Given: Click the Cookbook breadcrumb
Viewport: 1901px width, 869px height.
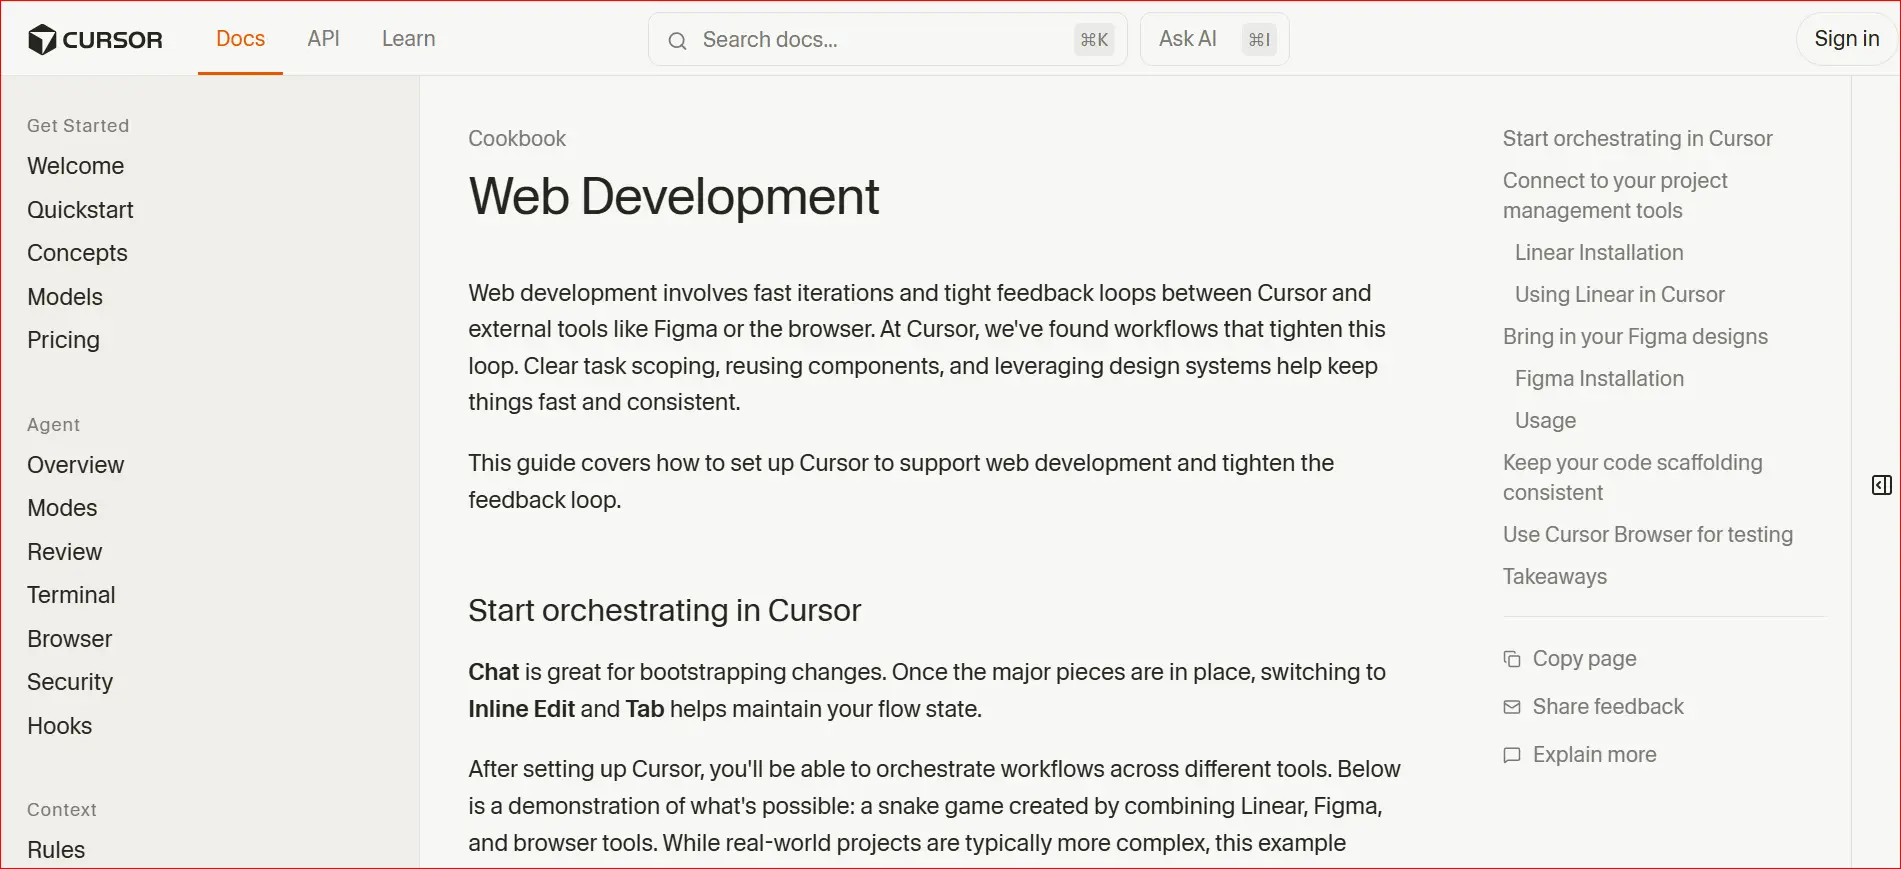Looking at the screenshot, I should pyautogui.click(x=517, y=139).
